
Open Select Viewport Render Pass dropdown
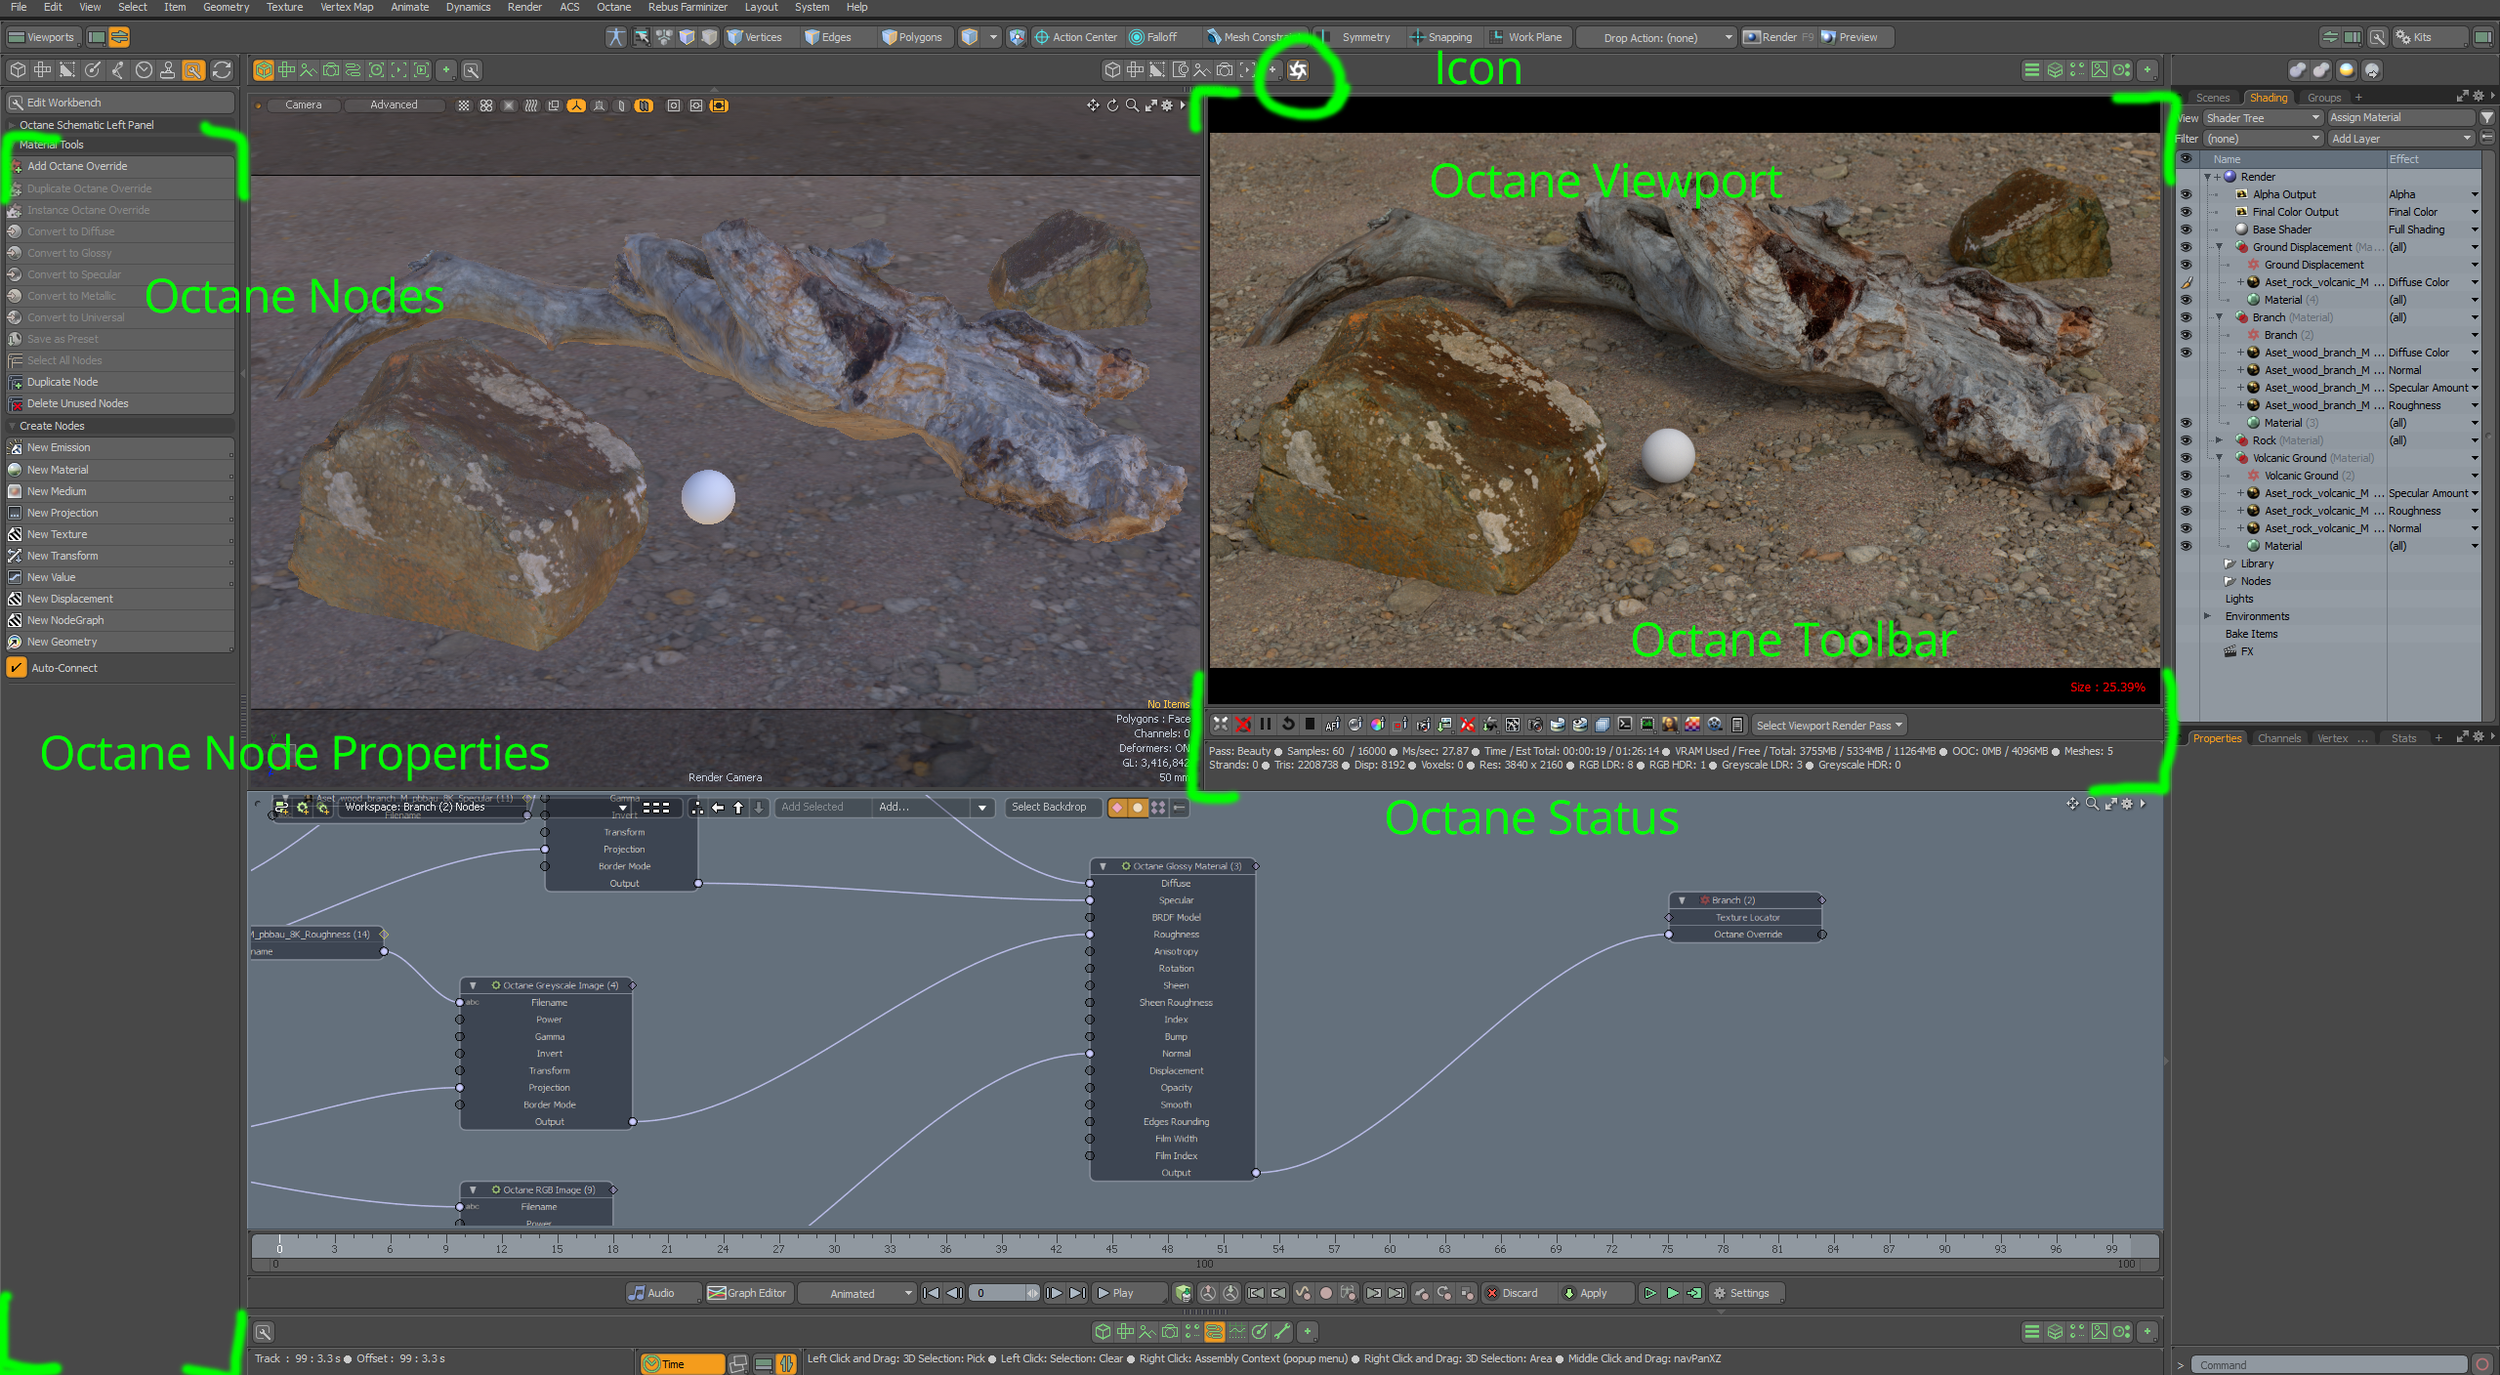[1829, 725]
